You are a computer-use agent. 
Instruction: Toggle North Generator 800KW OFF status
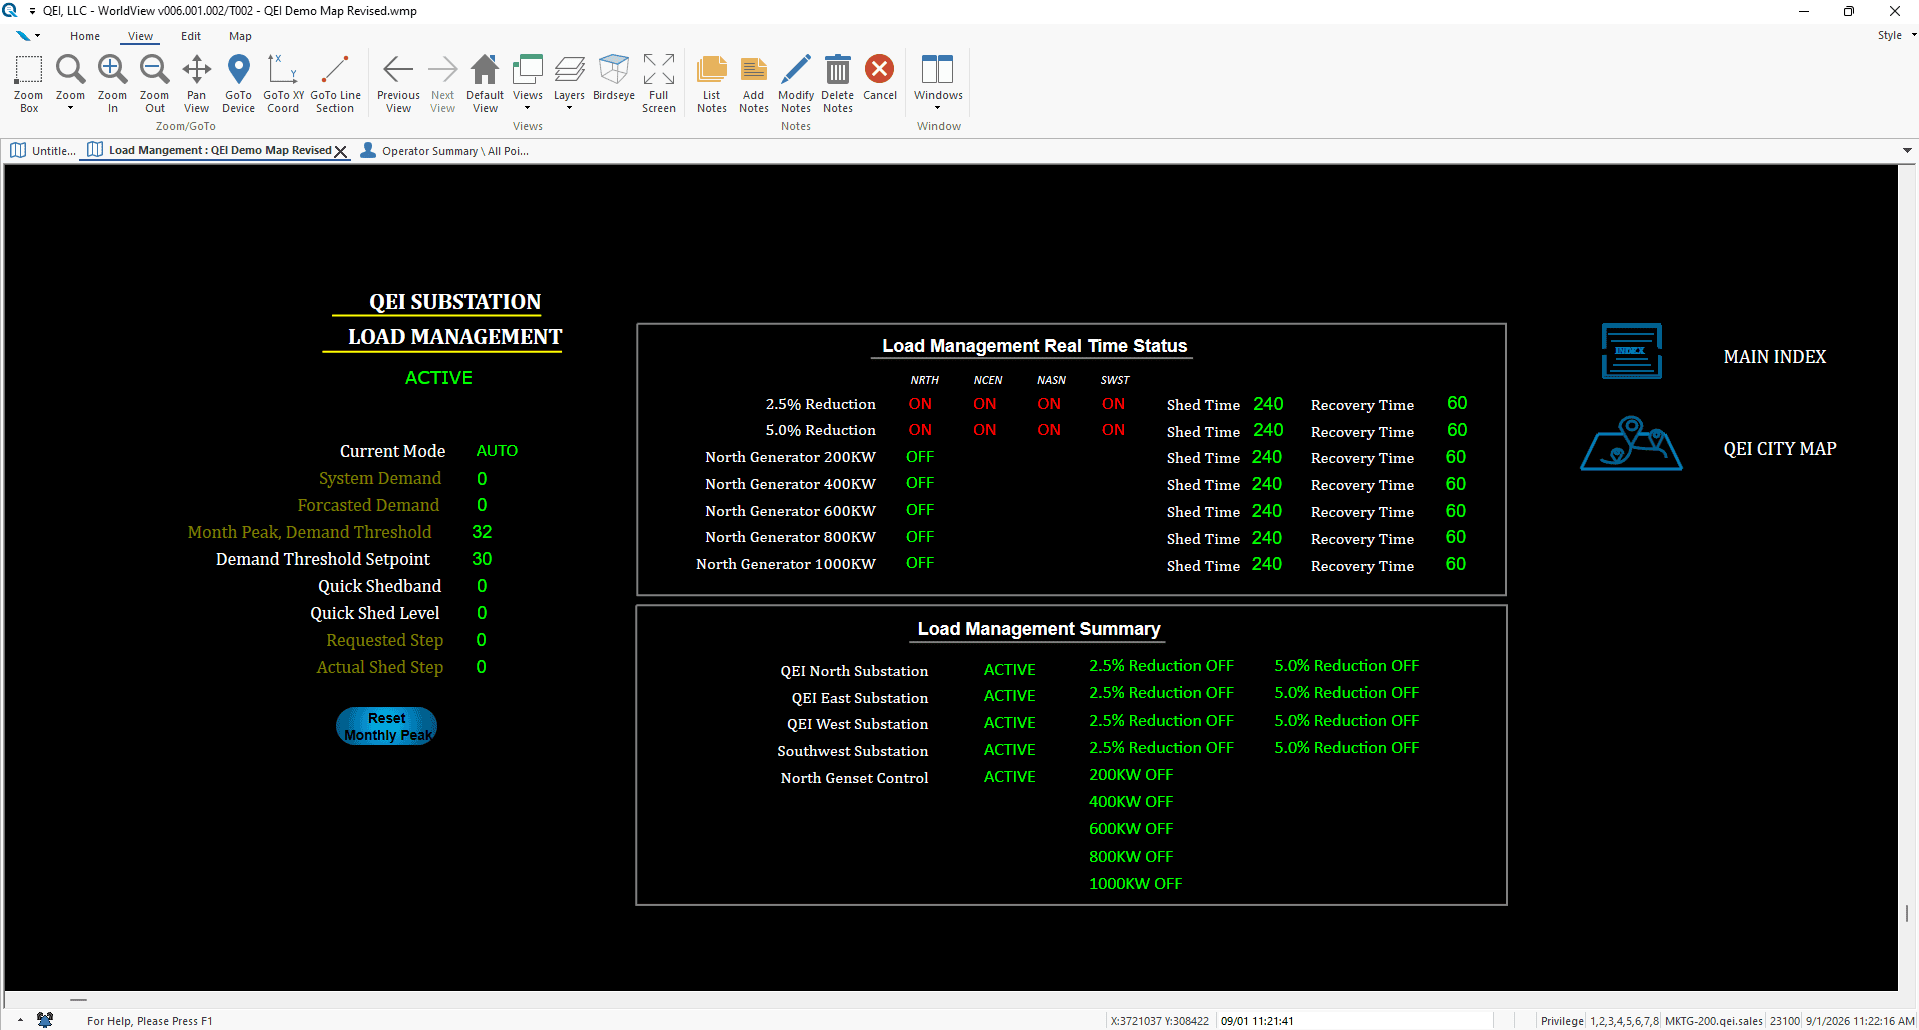coord(920,537)
